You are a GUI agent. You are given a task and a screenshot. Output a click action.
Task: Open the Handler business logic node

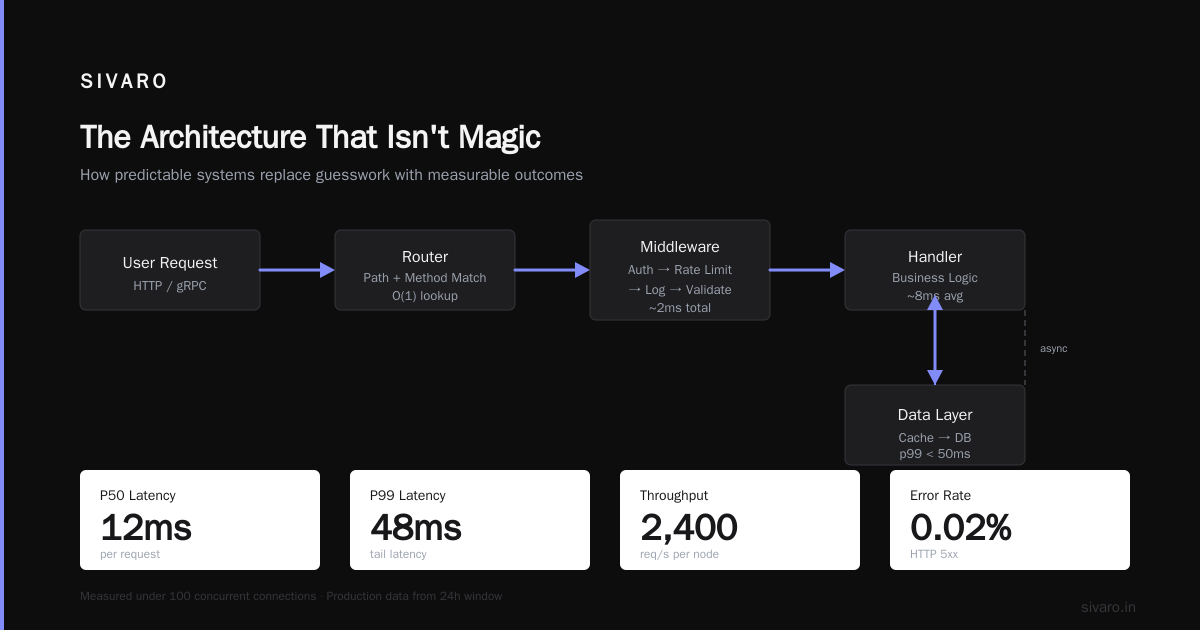pyautogui.click(x=935, y=270)
